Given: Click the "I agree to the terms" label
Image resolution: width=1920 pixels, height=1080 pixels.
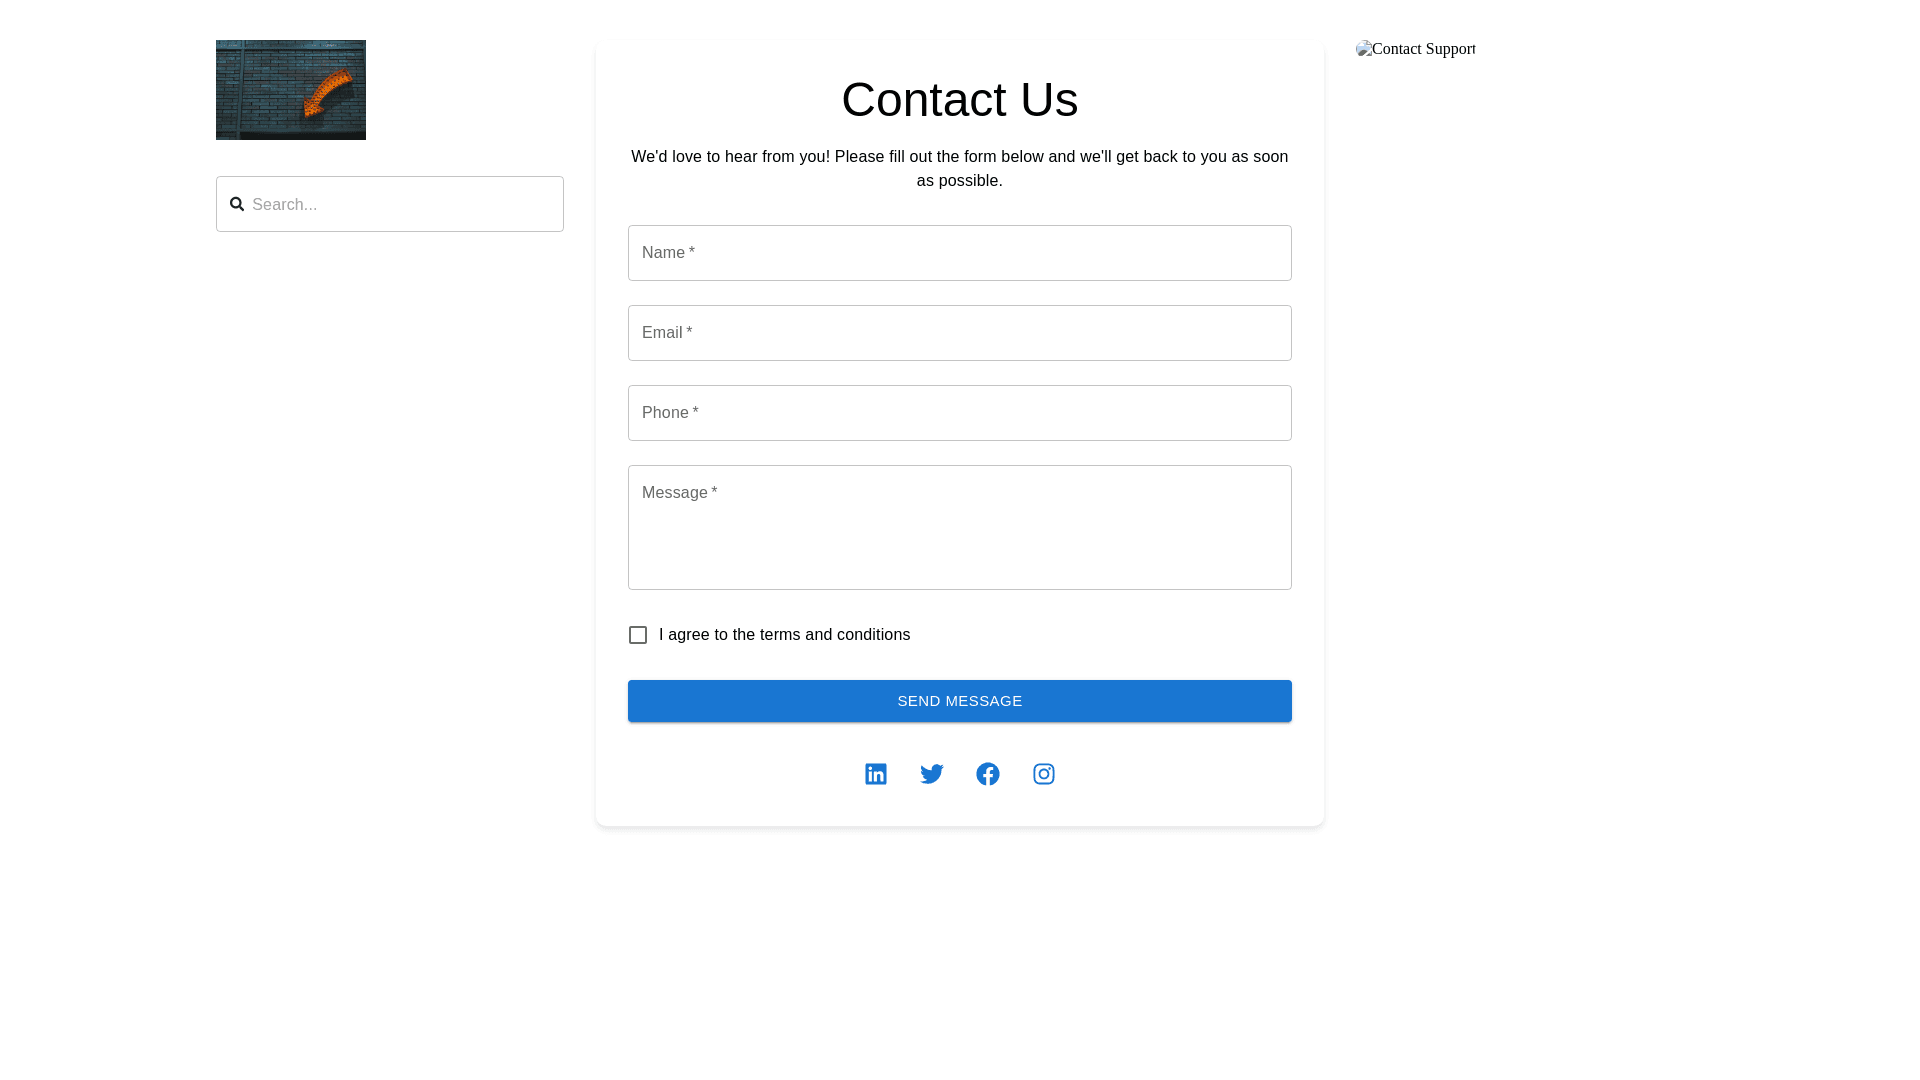Looking at the screenshot, I should coord(784,635).
